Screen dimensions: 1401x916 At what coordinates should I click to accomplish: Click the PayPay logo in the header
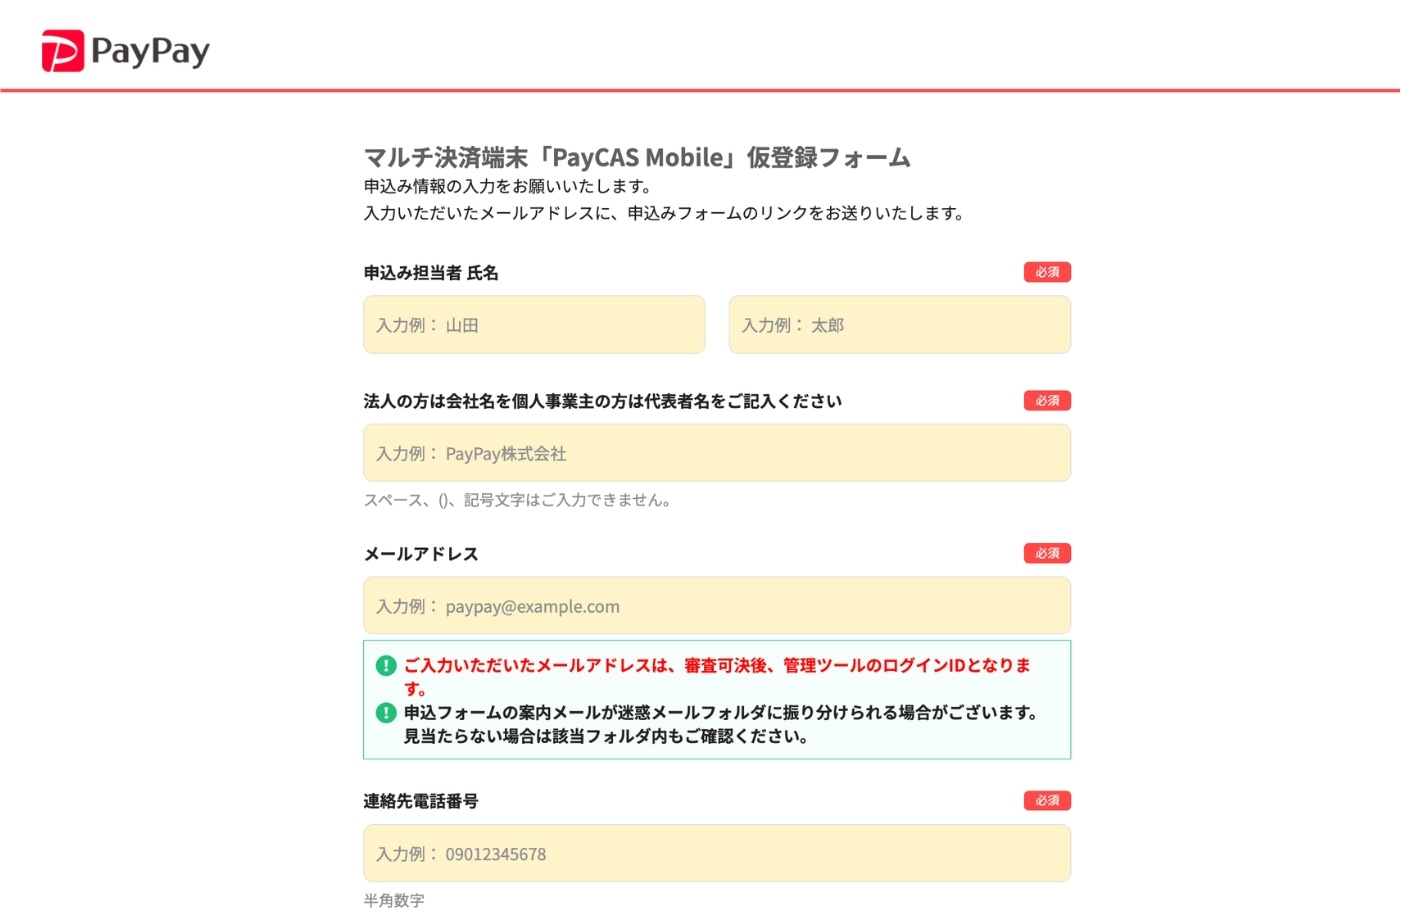tap(126, 51)
